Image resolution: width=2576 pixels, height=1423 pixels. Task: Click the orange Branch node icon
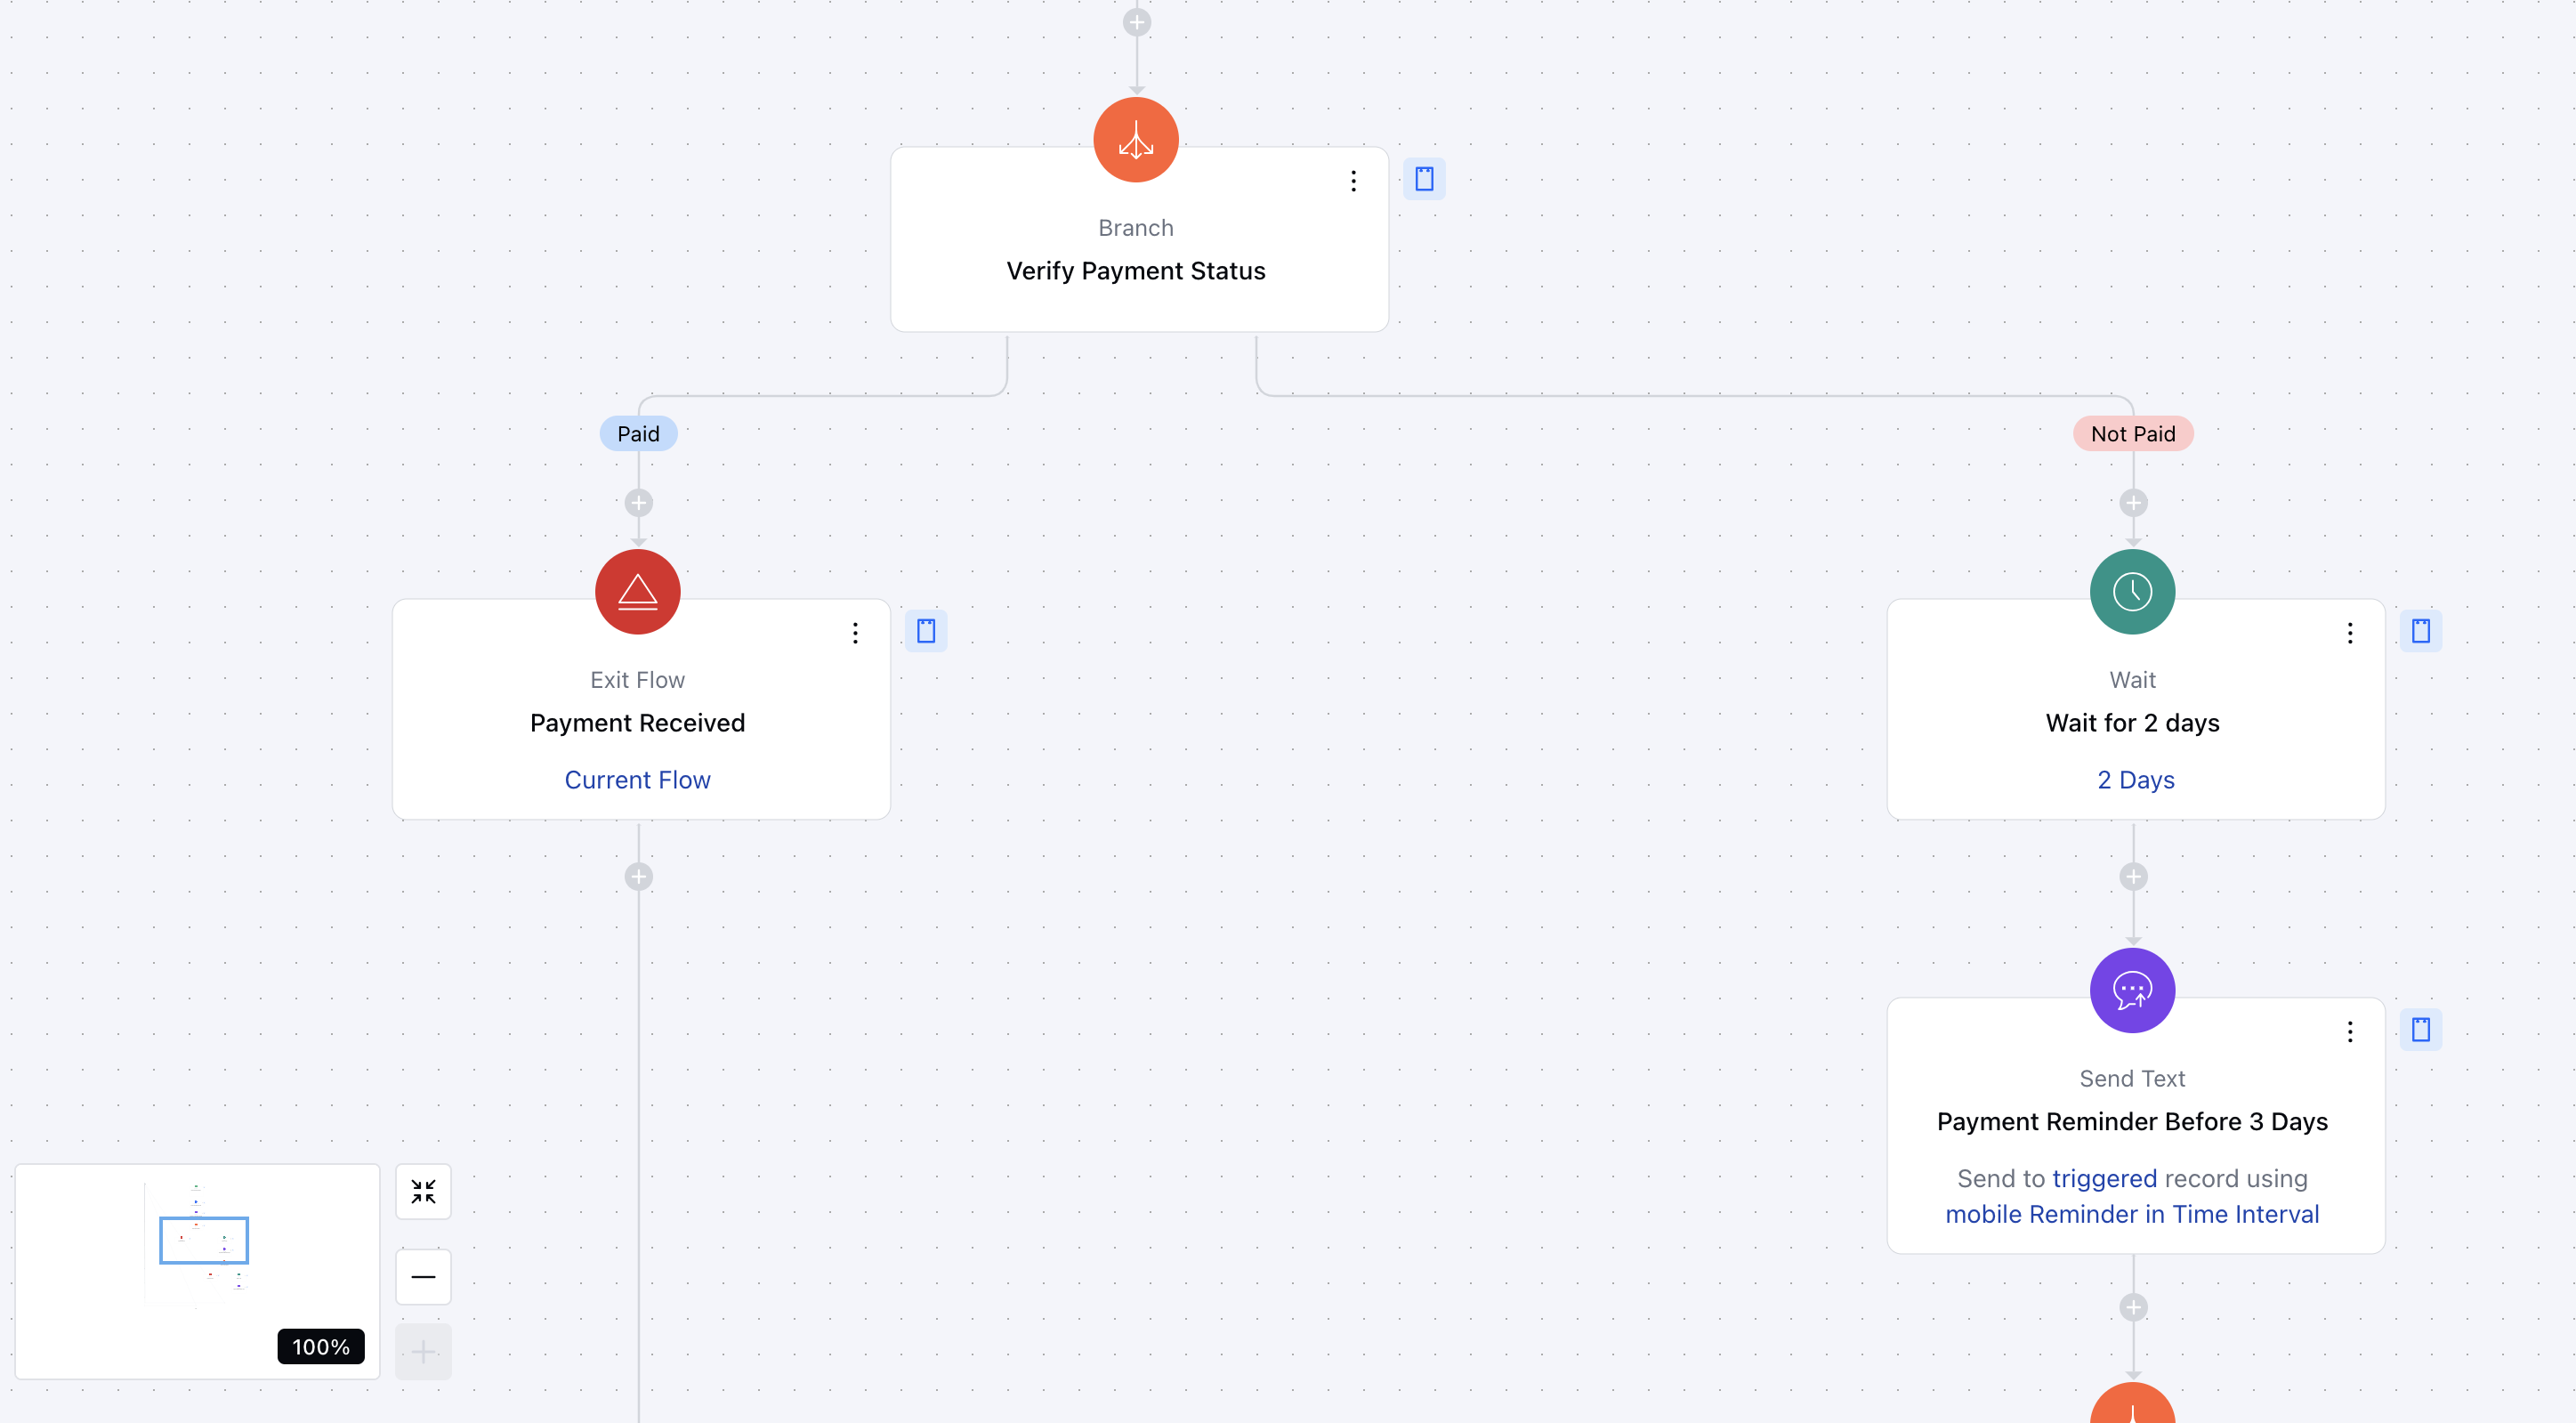pyautogui.click(x=1135, y=140)
